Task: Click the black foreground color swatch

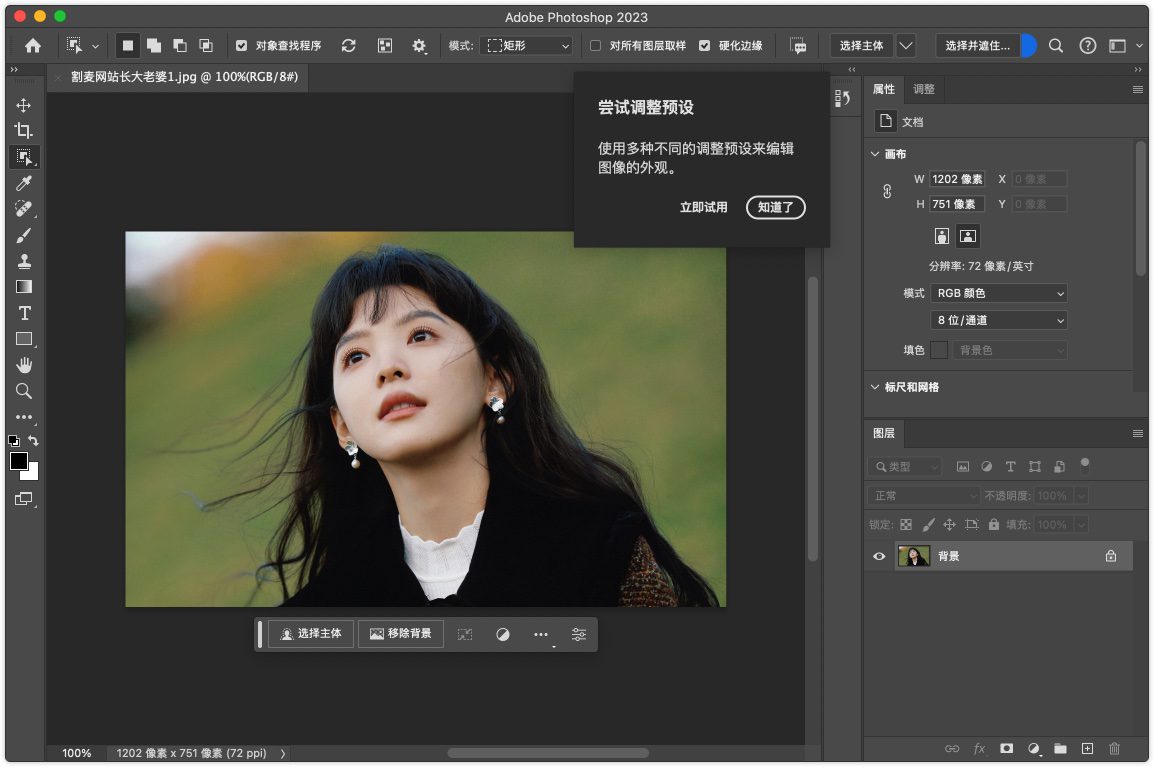Action: click(19, 461)
